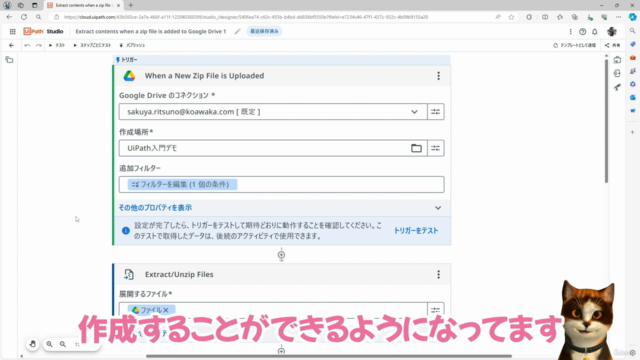The image size is (640, 360).
Task: Click the トリガーをテスト link
Action: 416,231
